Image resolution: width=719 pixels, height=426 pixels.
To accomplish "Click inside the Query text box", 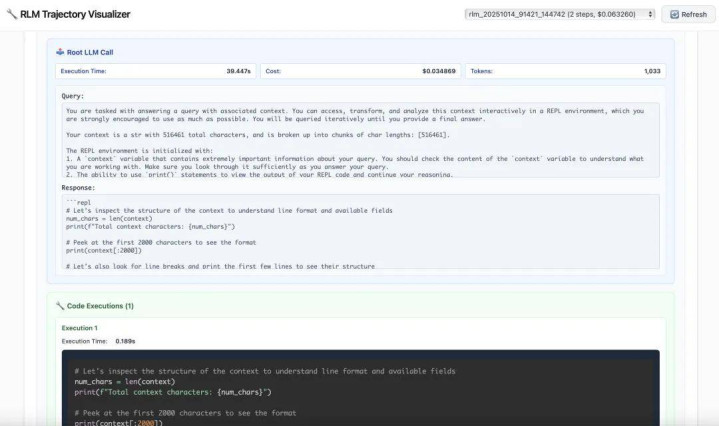I will coord(360,140).
